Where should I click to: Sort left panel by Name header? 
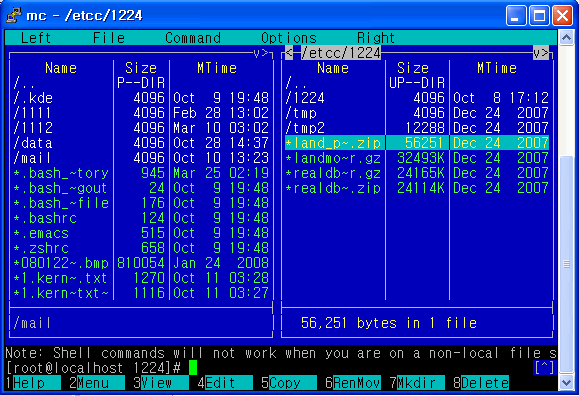coord(61,68)
